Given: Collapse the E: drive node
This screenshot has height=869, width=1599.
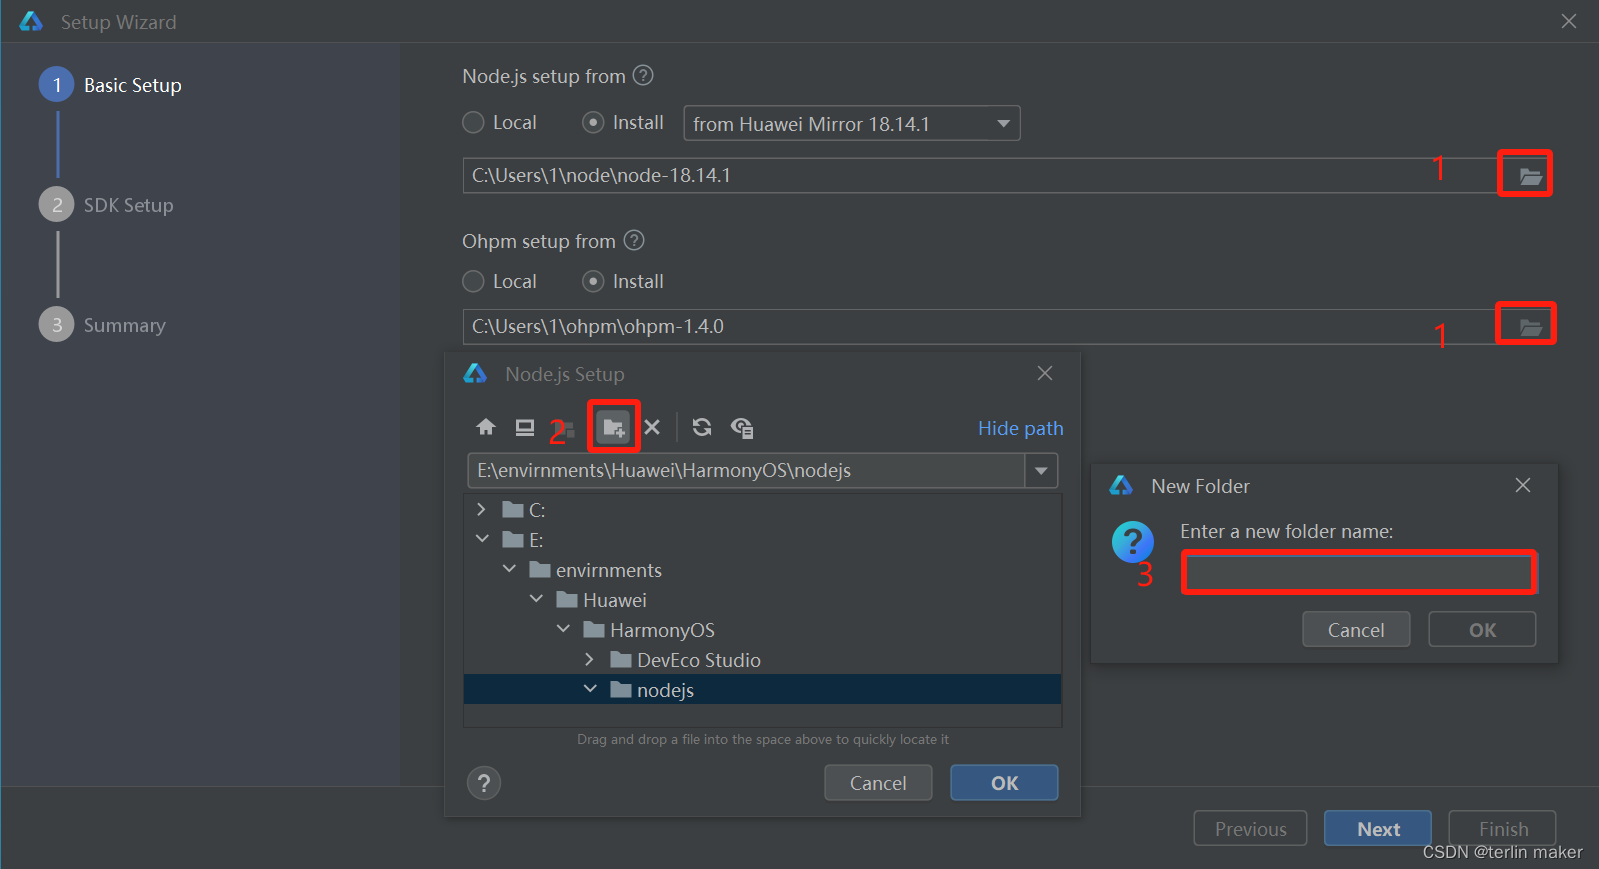Looking at the screenshot, I should click(482, 539).
